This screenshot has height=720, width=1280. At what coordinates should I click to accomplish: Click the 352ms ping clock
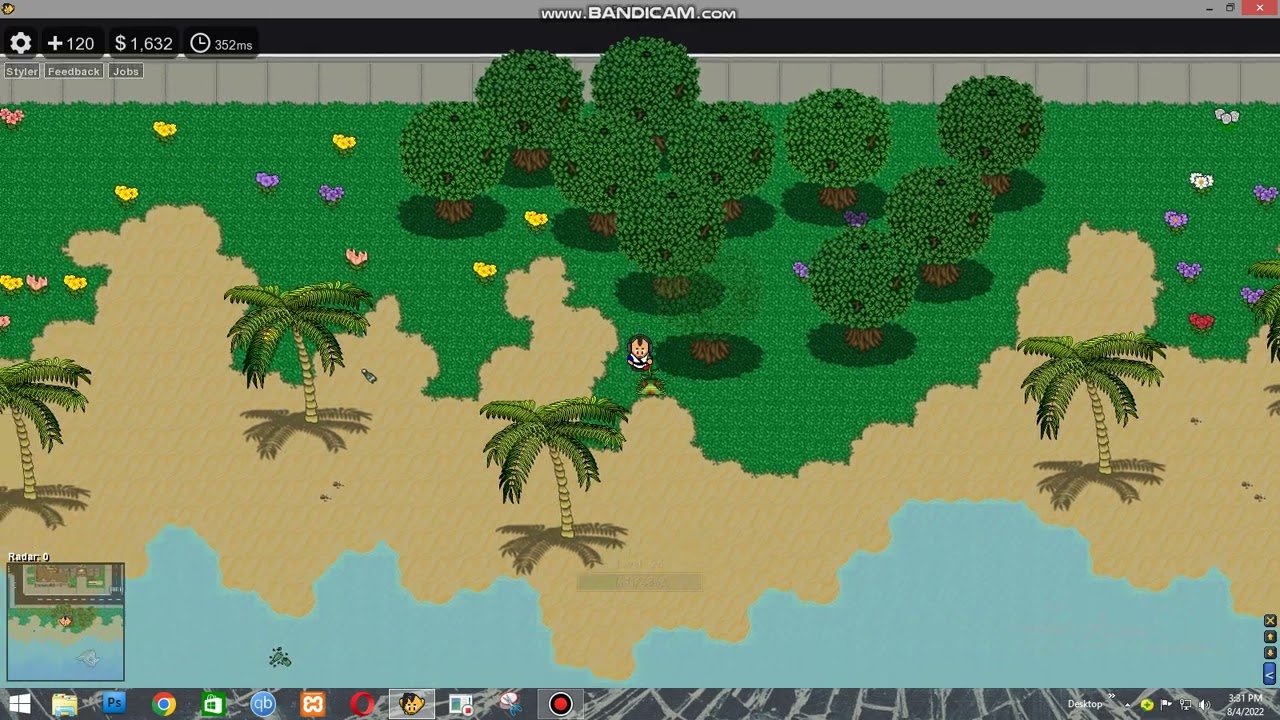coord(222,44)
